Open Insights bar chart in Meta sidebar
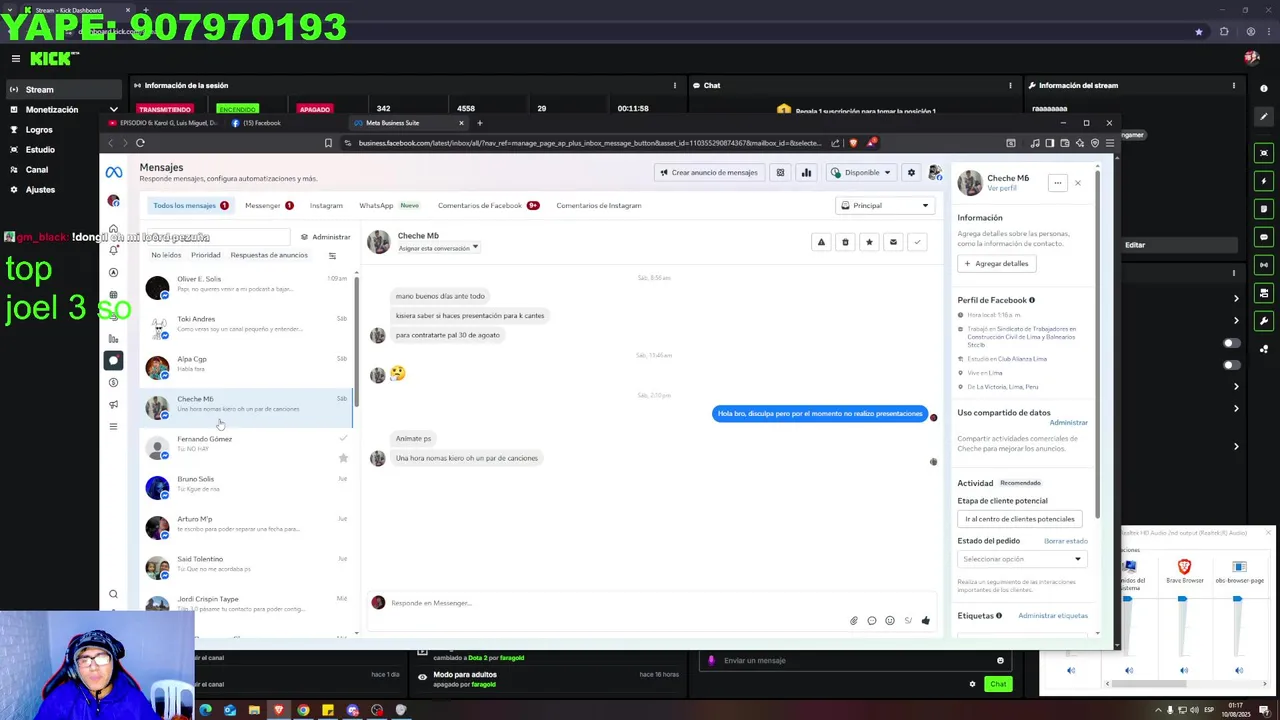 click(x=113, y=339)
